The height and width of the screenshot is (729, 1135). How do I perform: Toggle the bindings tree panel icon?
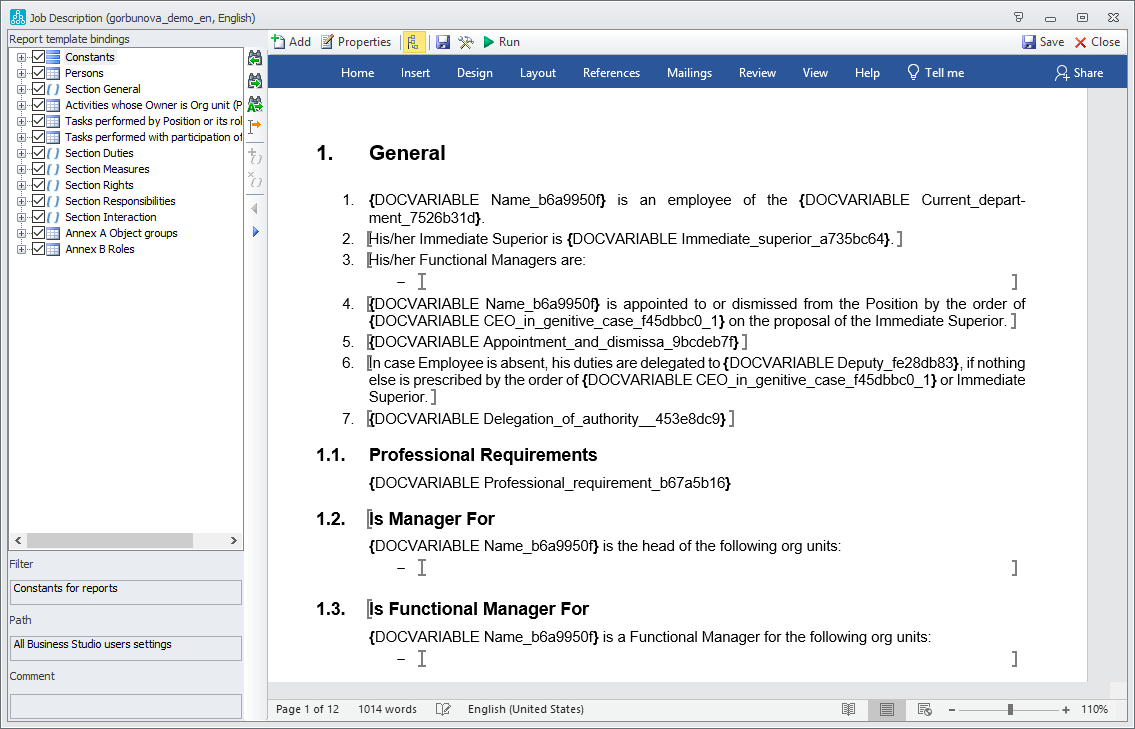(x=413, y=42)
